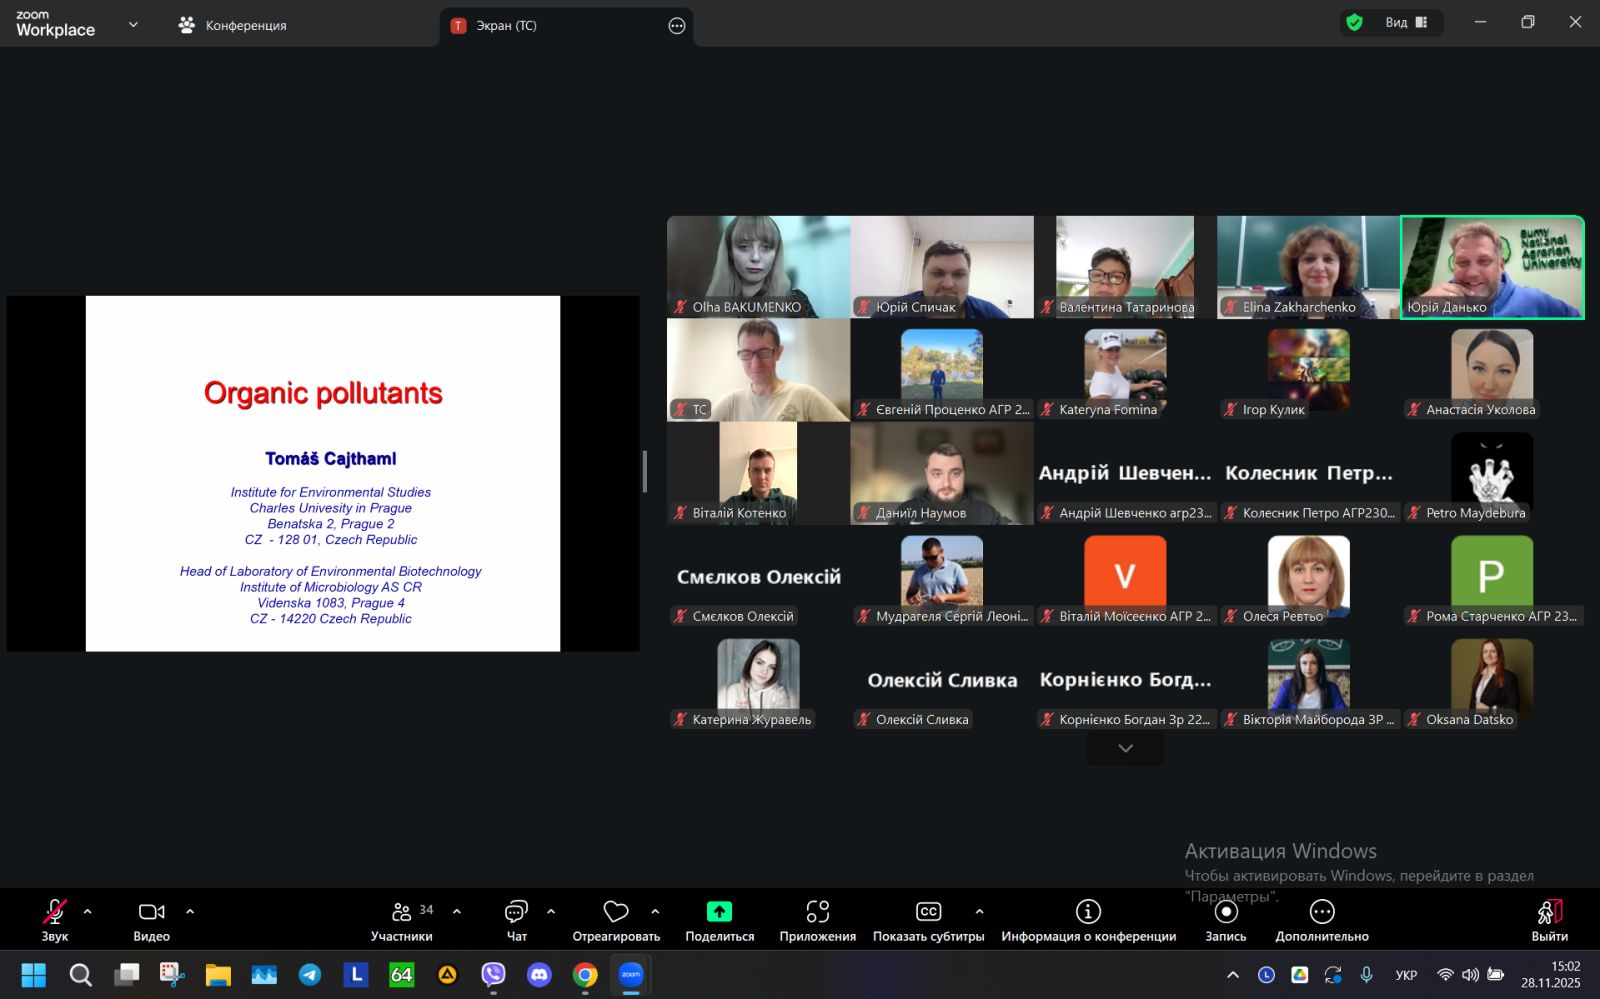The image size is (1600, 999).
Task: Show more participants with down chevron
Action: (x=1125, y=749)
